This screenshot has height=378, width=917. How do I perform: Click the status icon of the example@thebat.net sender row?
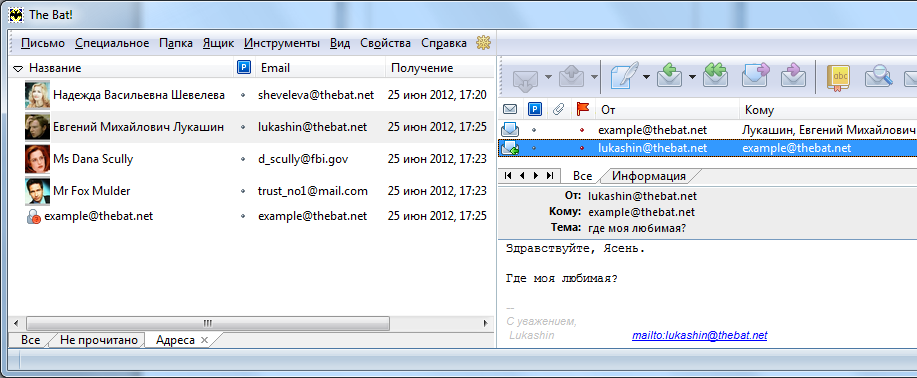(510, 130)
